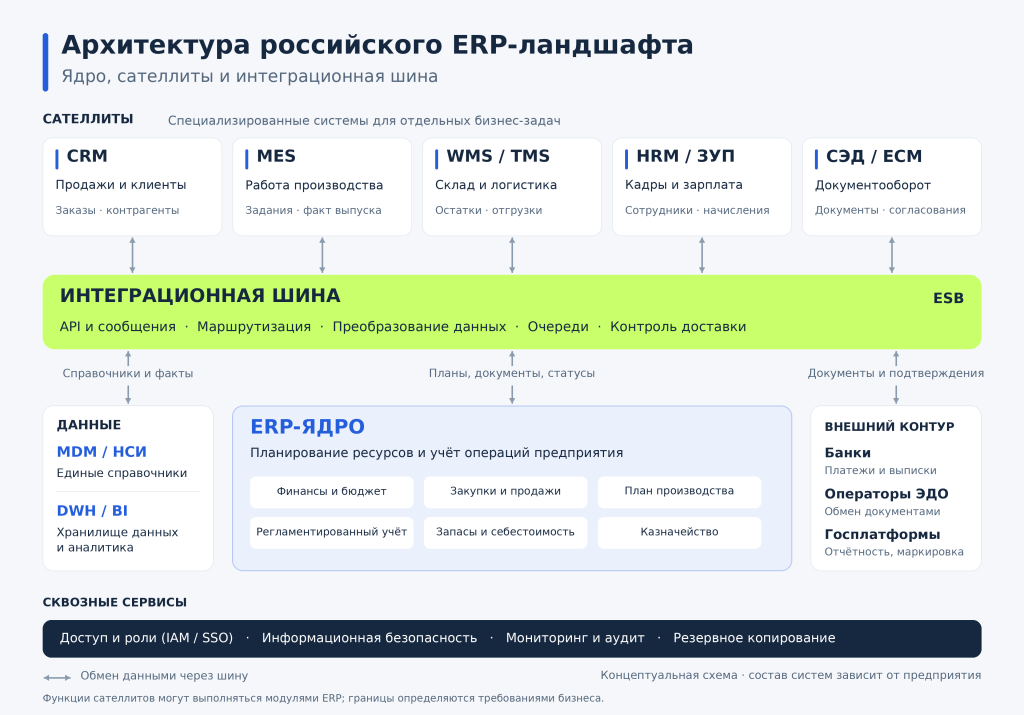
Task: Select the 'Закупки и продажи' module box
Action: coord(505,492)
